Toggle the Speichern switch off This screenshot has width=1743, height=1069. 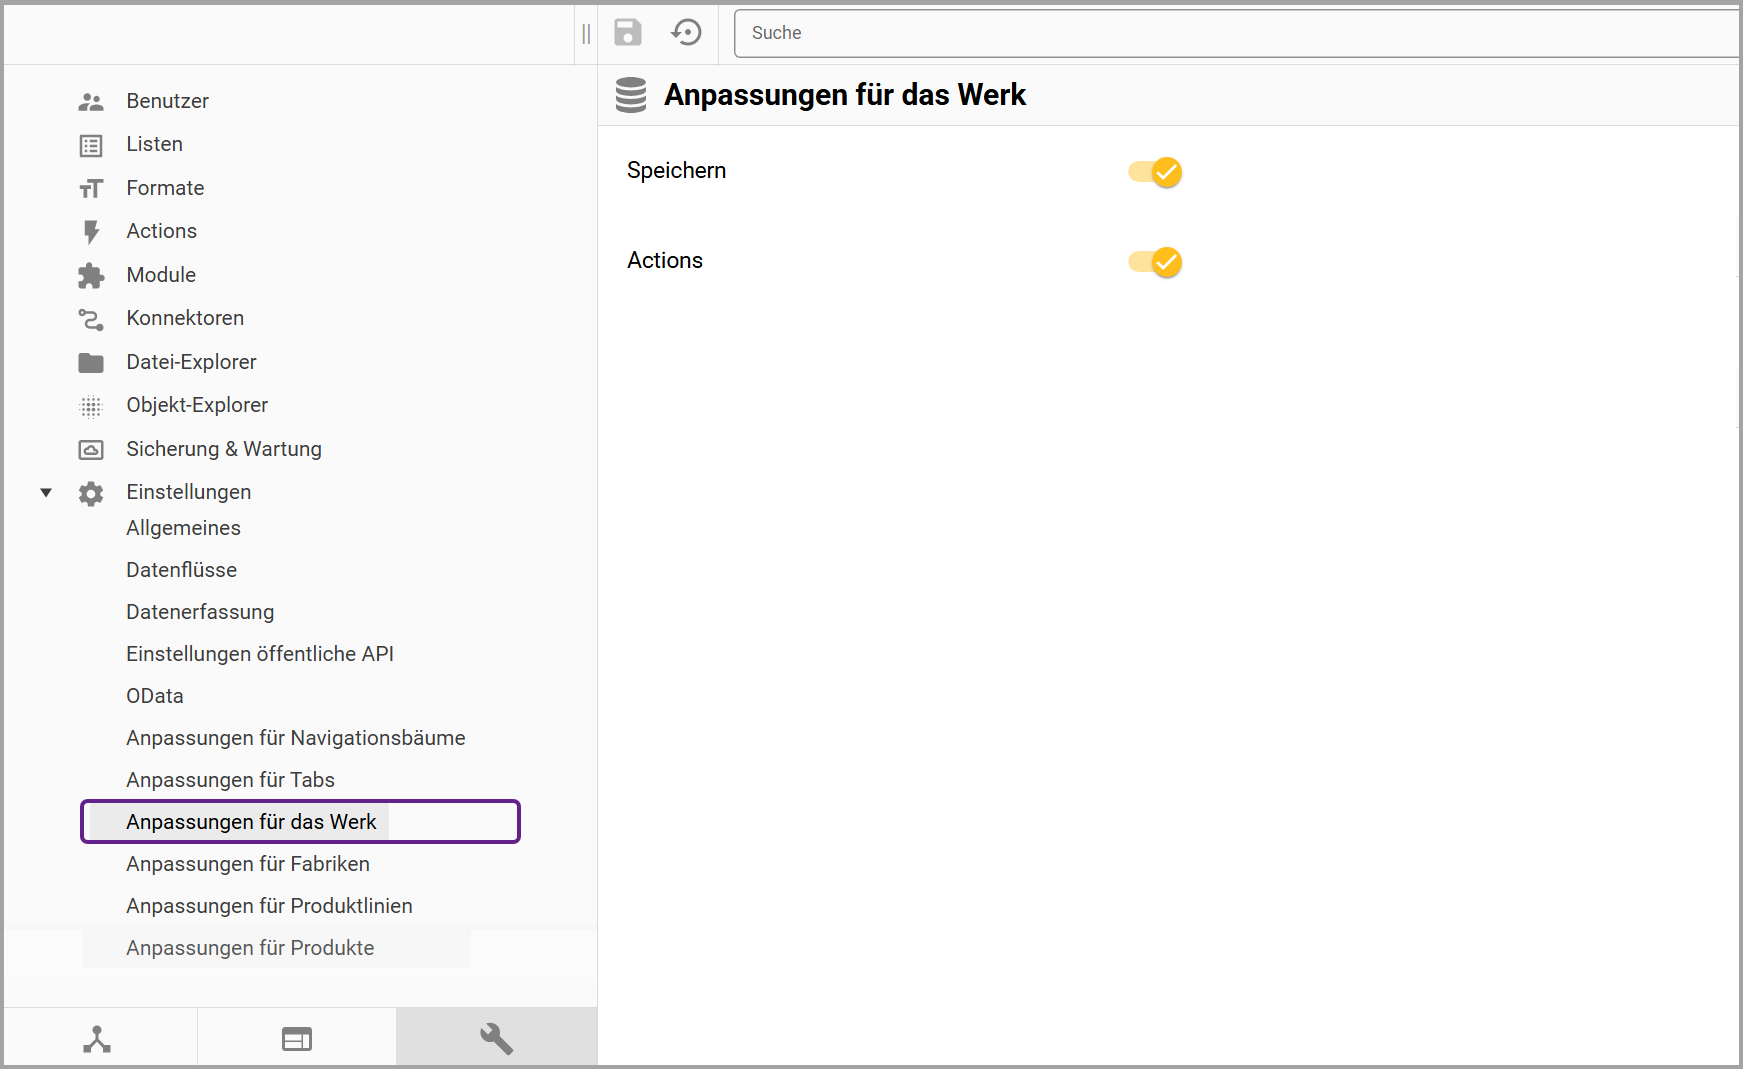tap(1155, 172)
